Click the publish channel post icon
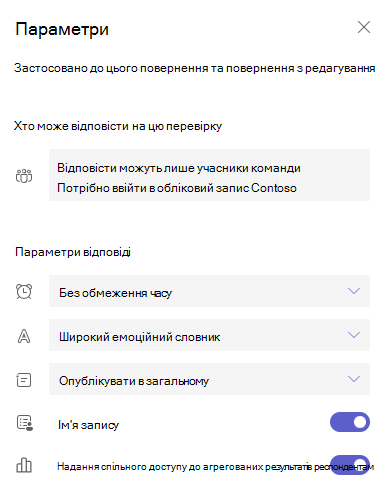 pyautogui.click(x=24, y=380)
